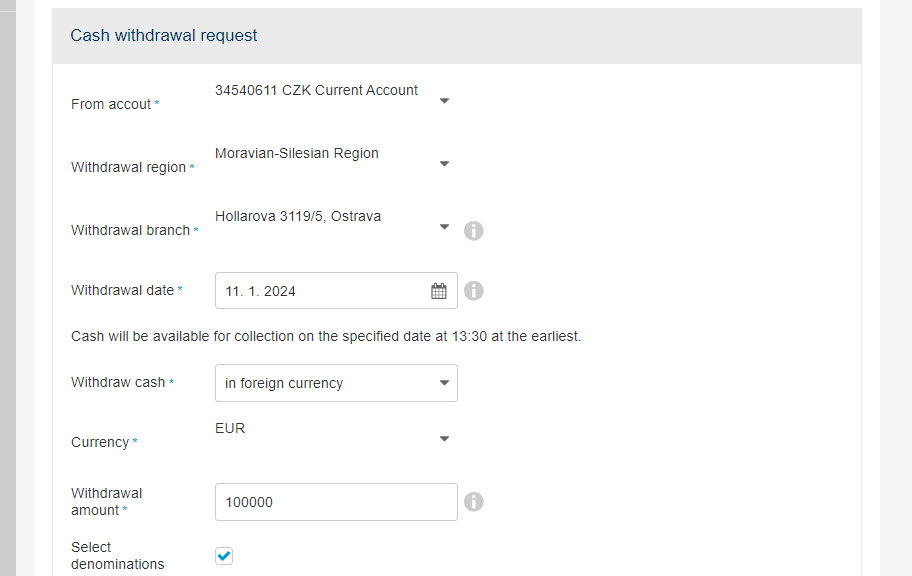Click the 'Select denominations' label text

[117, 556]
